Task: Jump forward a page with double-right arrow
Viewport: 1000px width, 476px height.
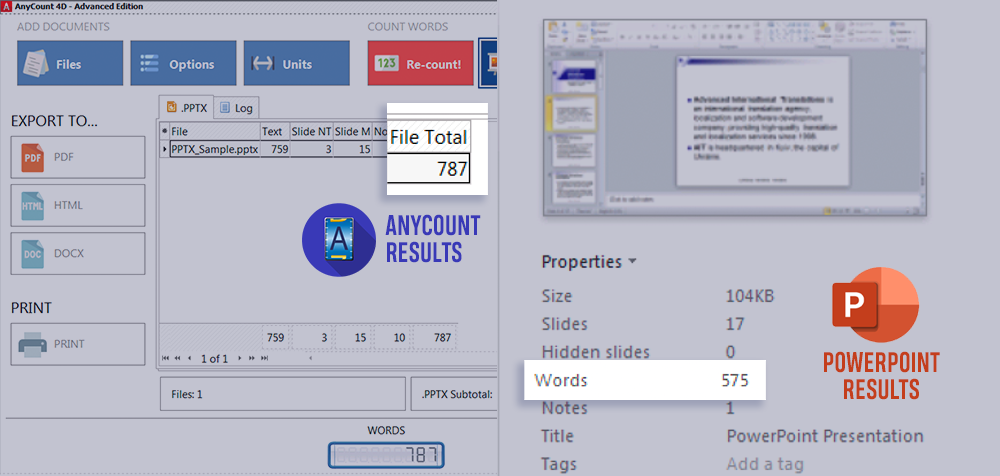Action: pos(252,358)
